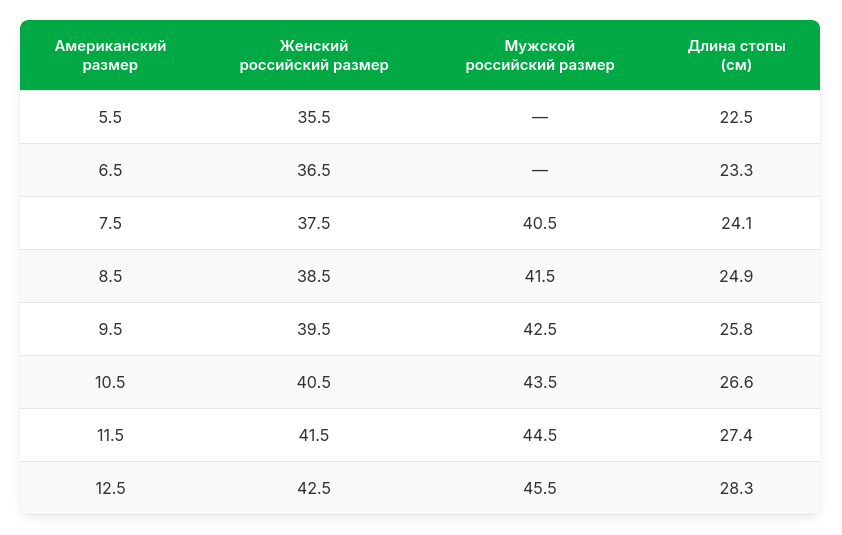Select American size 5.5 cell

coord(110,117)
